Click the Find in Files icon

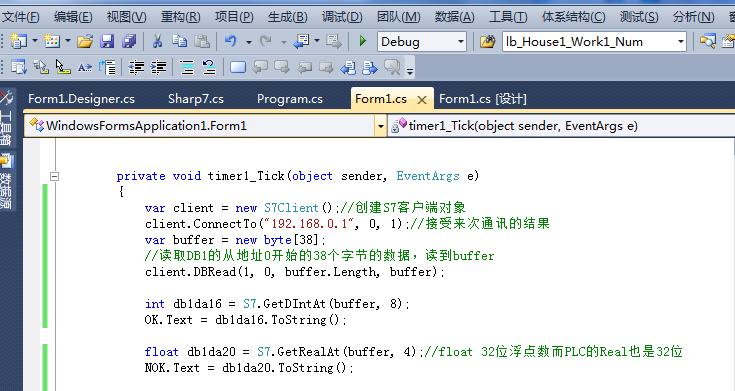pos(488,42)
